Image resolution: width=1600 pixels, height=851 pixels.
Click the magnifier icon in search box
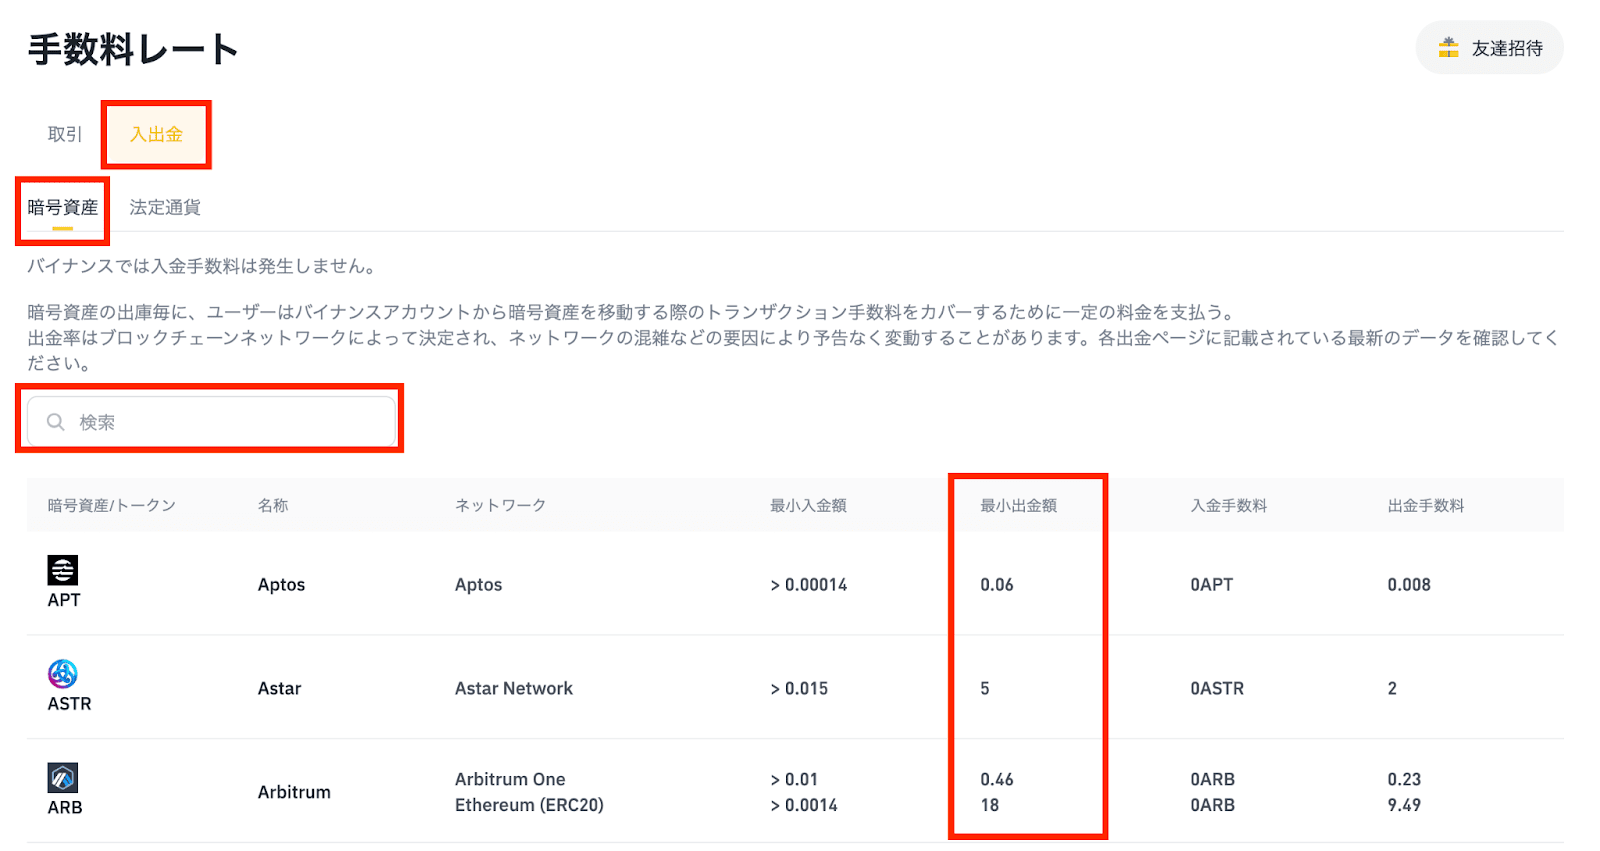(x=56, y=422)
